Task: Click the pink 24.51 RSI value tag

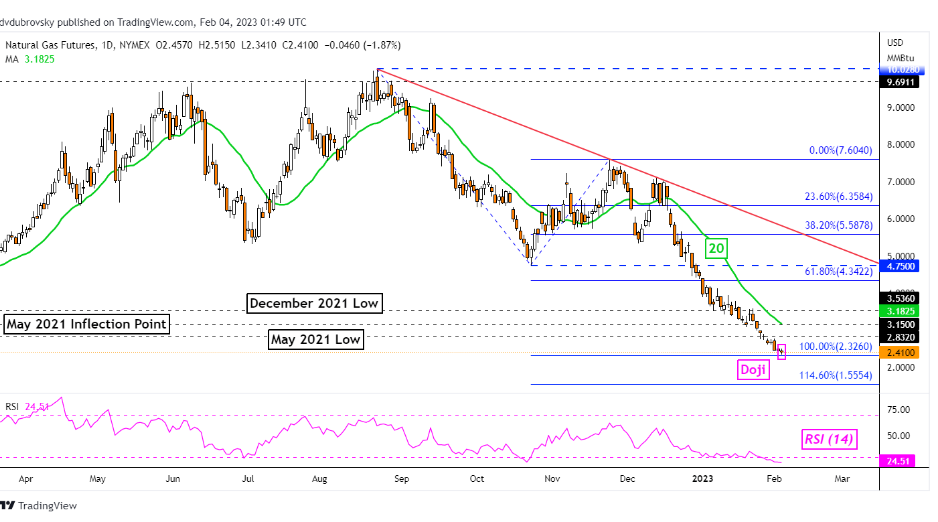Action: (897, 461)
